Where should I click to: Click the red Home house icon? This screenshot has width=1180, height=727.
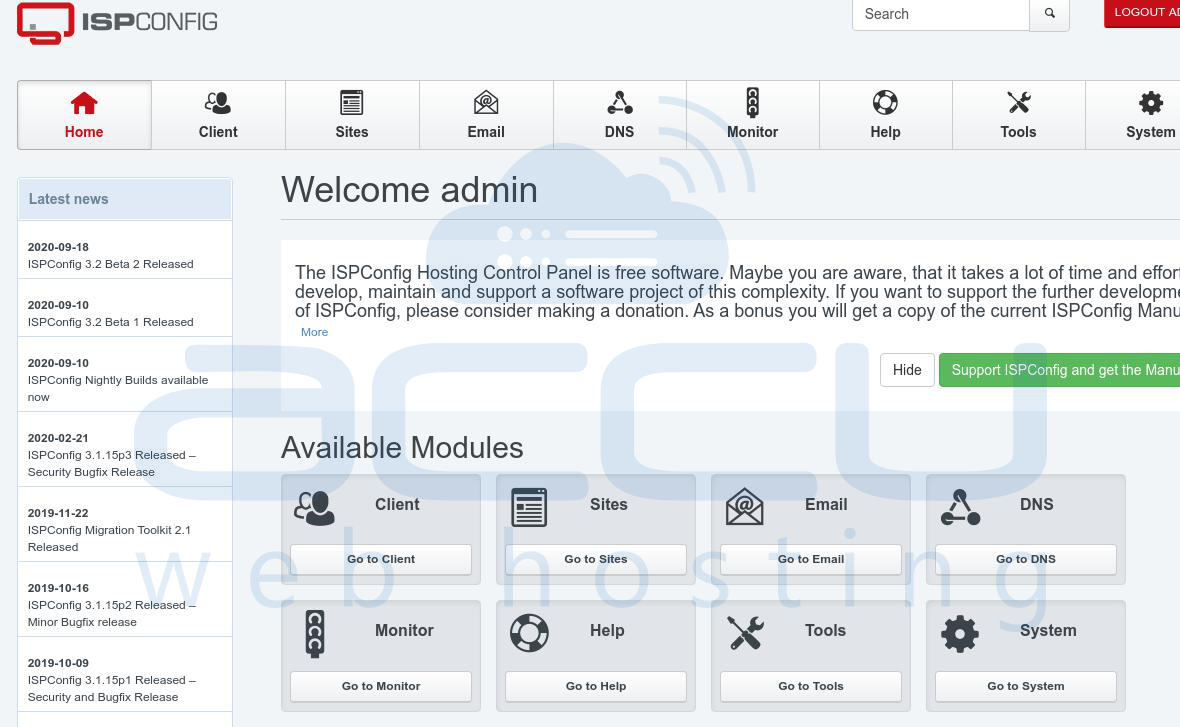[84, 103]
